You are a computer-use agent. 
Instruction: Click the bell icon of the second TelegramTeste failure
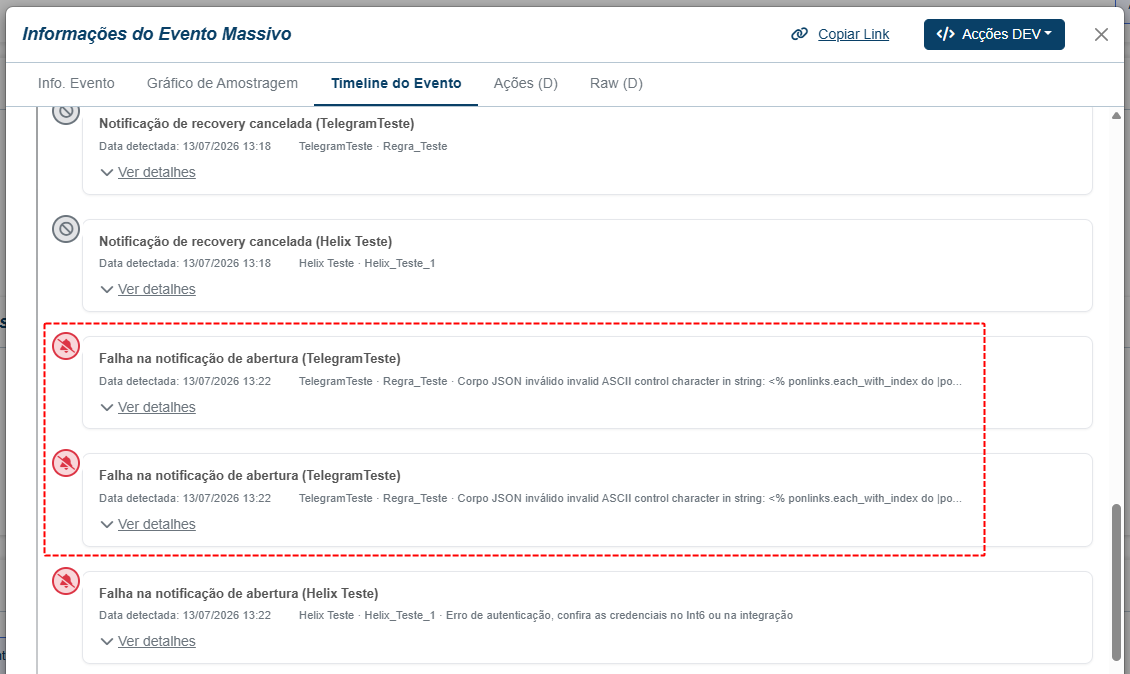pyautogui.click(x=66, y=463)
